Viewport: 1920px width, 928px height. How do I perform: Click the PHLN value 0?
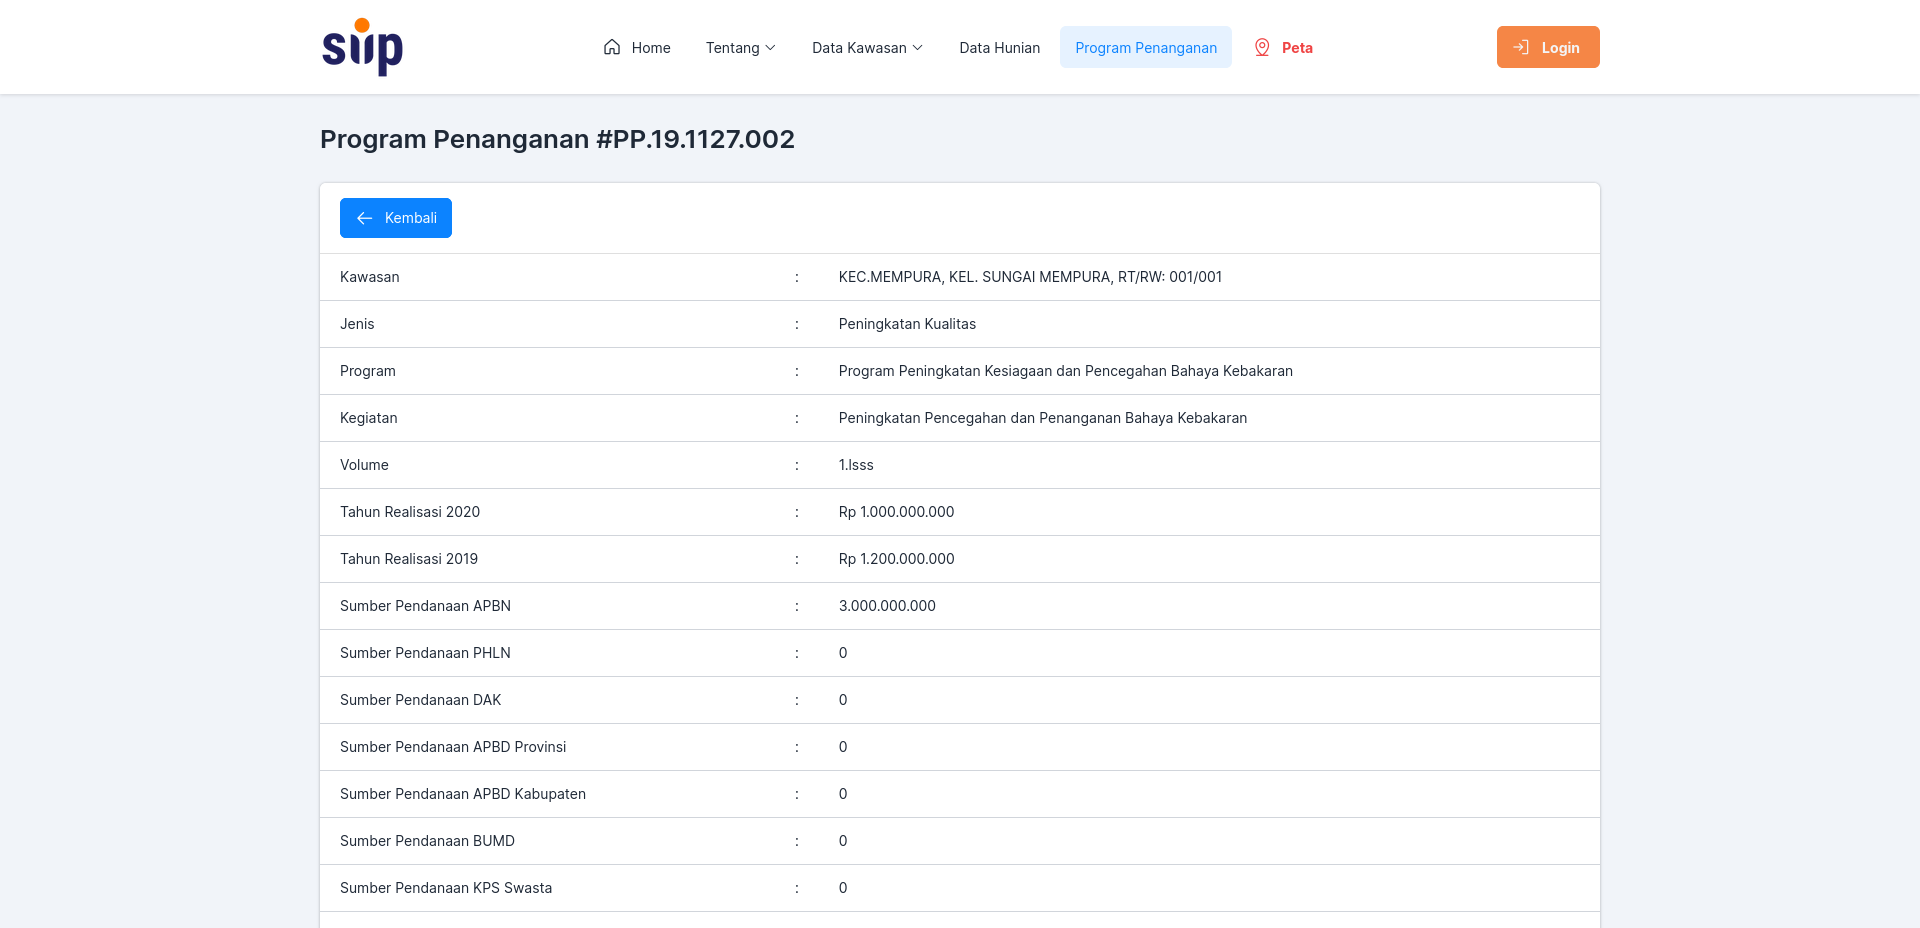(x=843, y=653)
